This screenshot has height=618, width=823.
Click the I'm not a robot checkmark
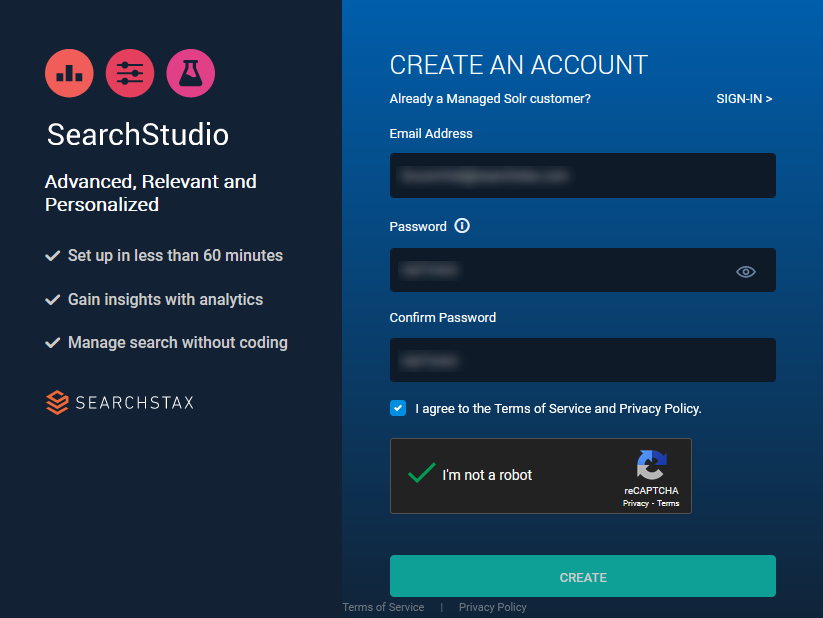click(x=421, y=473)
